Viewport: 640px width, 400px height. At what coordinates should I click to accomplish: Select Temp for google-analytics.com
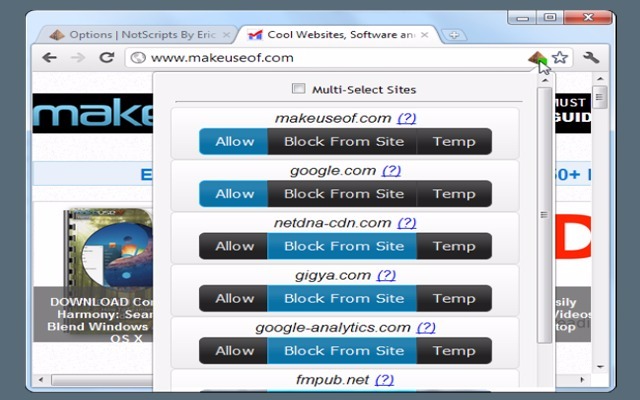tap(454, 350)
